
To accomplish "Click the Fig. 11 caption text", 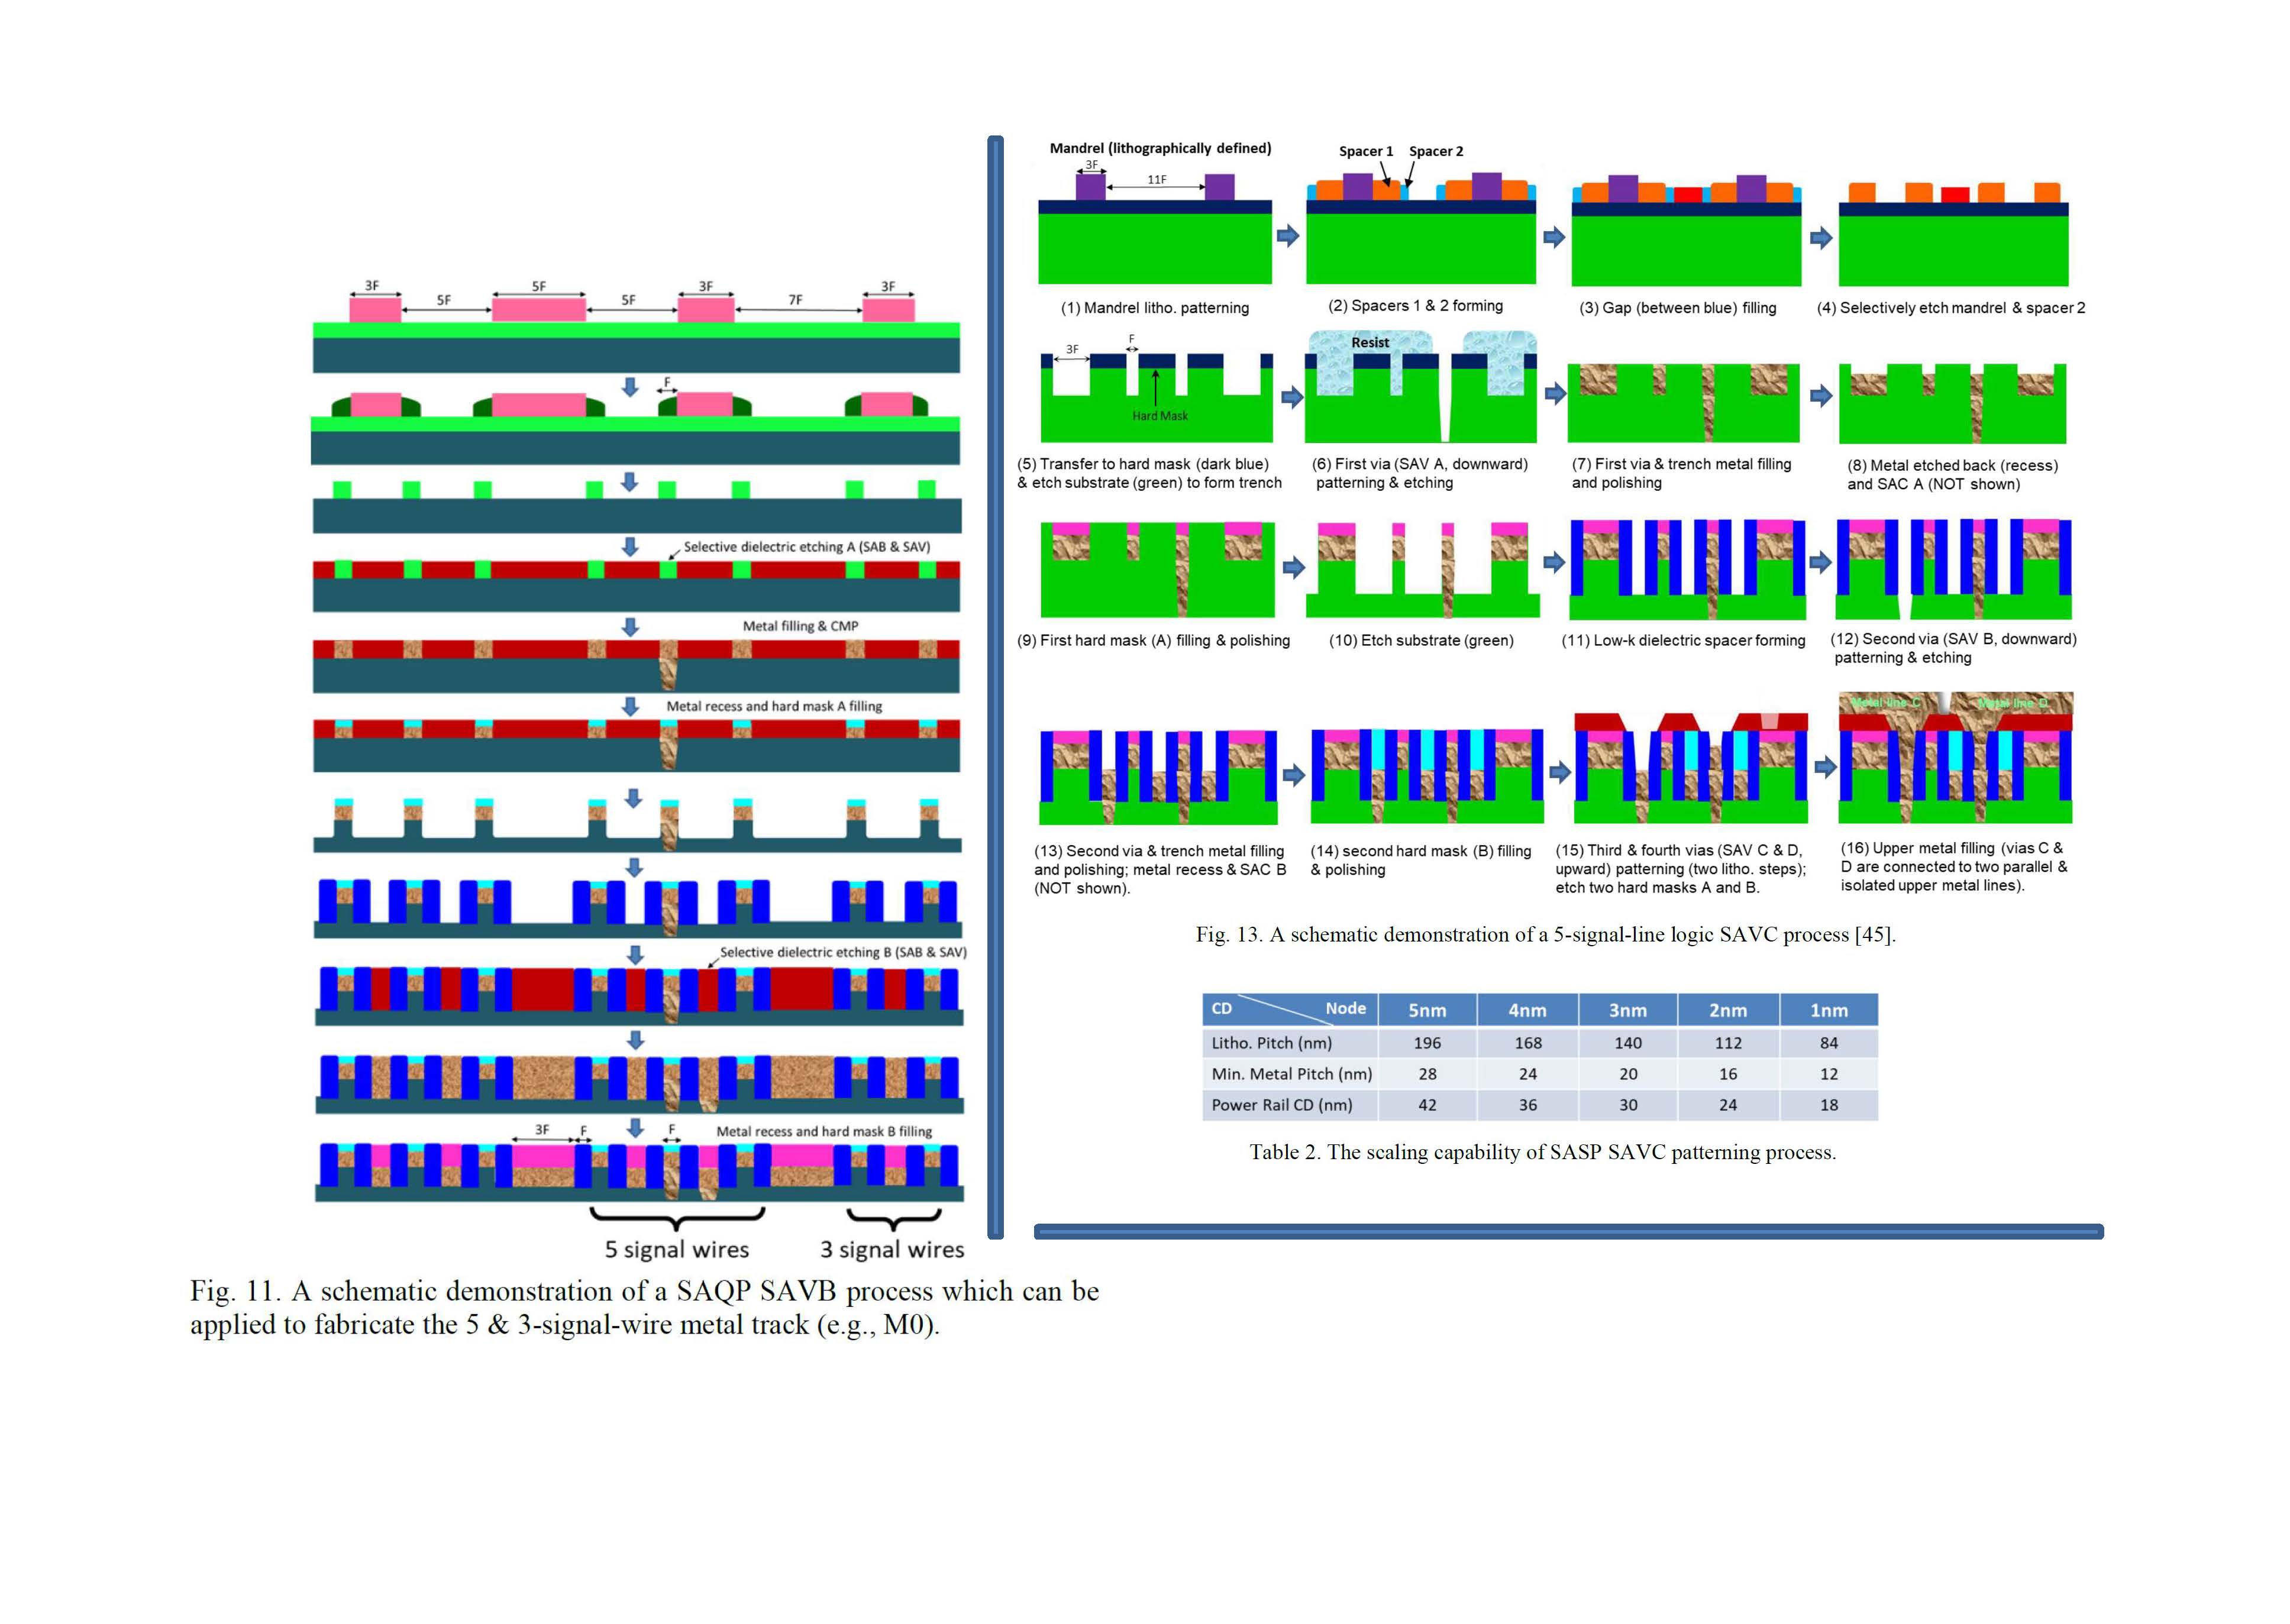I will coord(644,1307).
